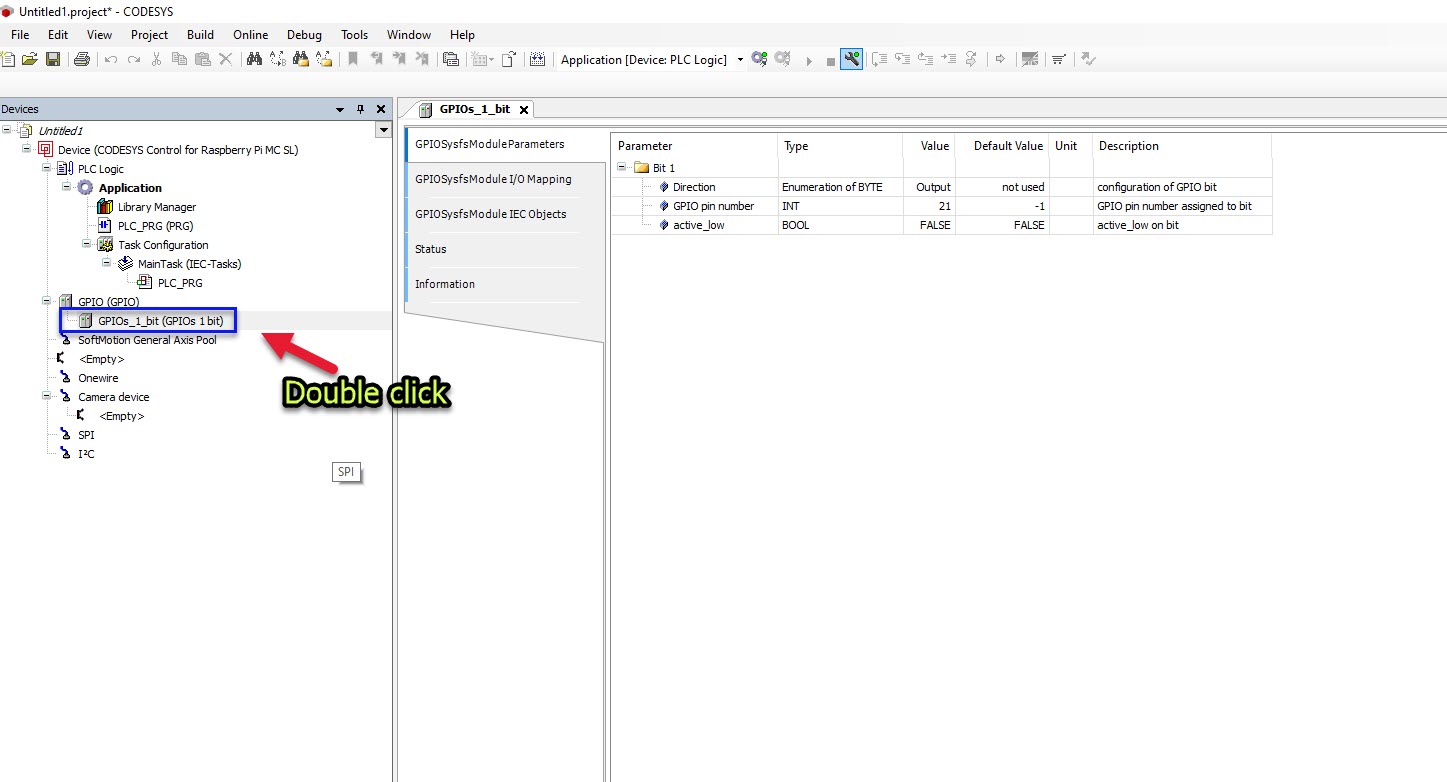Open the Application device dropdown arrow

click(x=740, y=60)
